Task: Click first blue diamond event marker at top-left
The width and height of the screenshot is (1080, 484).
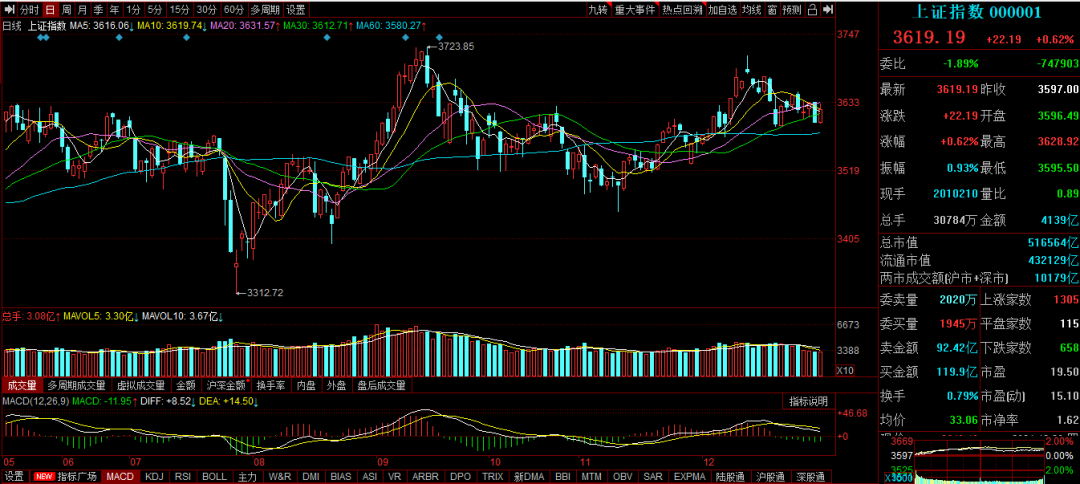Action: (x=41, y=36)
